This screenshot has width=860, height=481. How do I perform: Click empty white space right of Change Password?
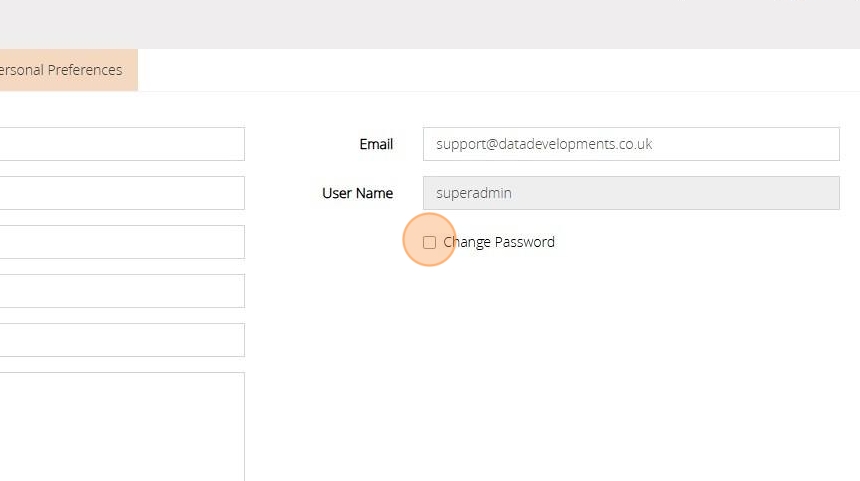[x=720, y=242]
